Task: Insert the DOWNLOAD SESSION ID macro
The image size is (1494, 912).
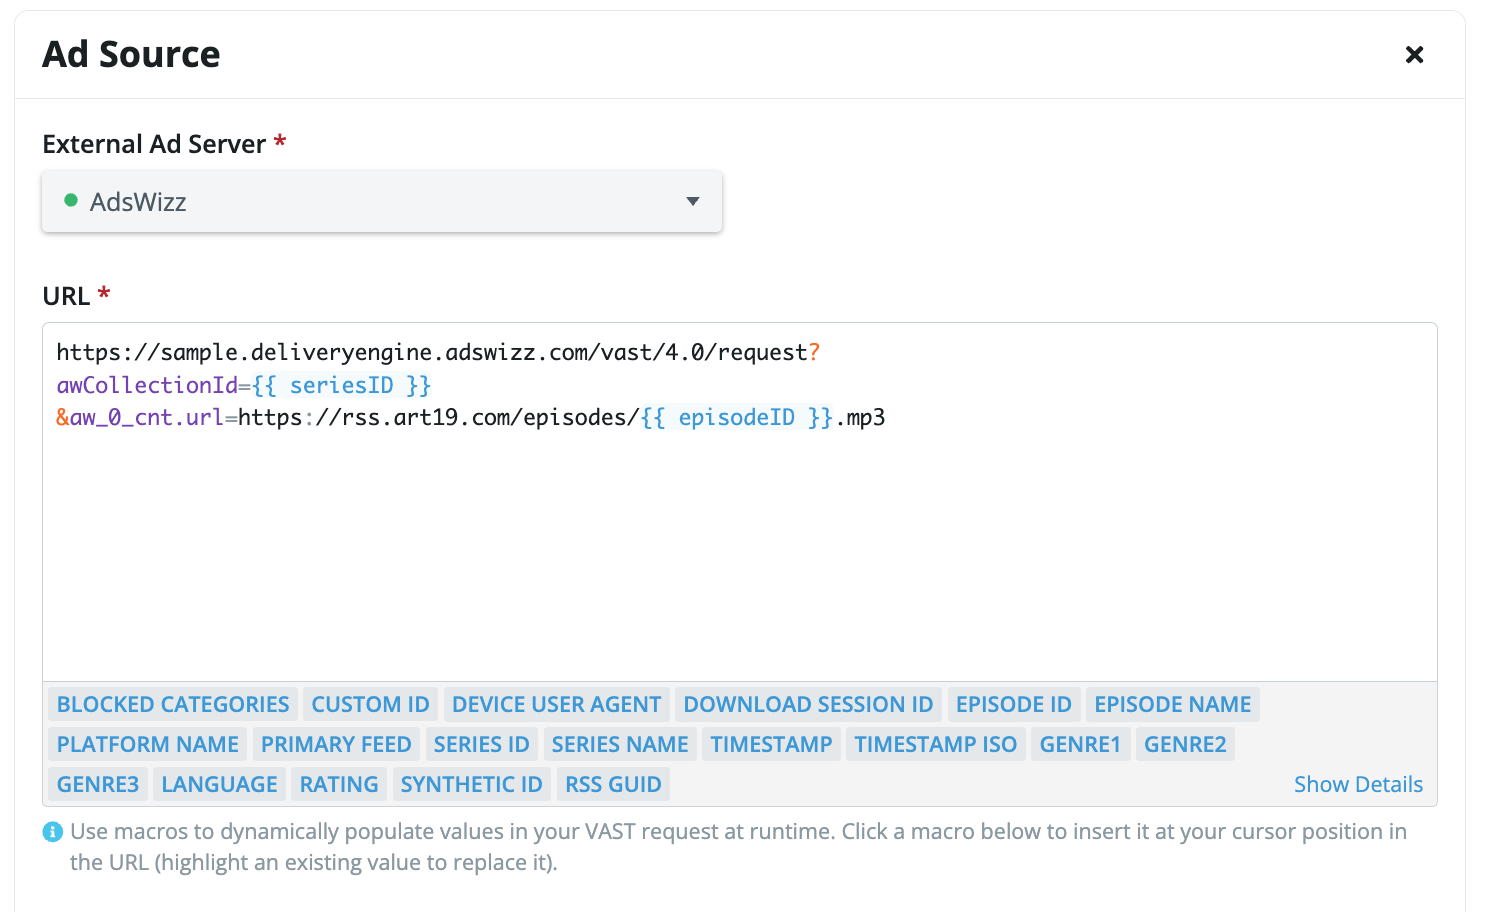Action: coord(808,704)
